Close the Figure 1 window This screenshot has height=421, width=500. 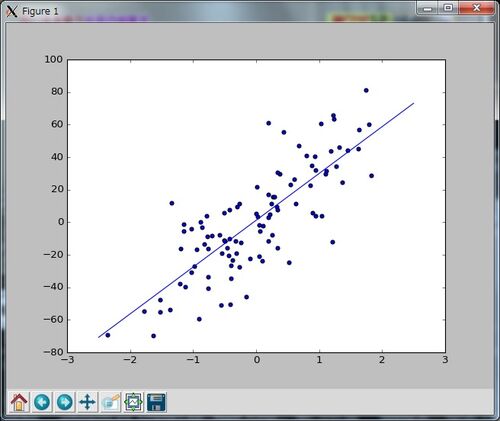[477, 8]
